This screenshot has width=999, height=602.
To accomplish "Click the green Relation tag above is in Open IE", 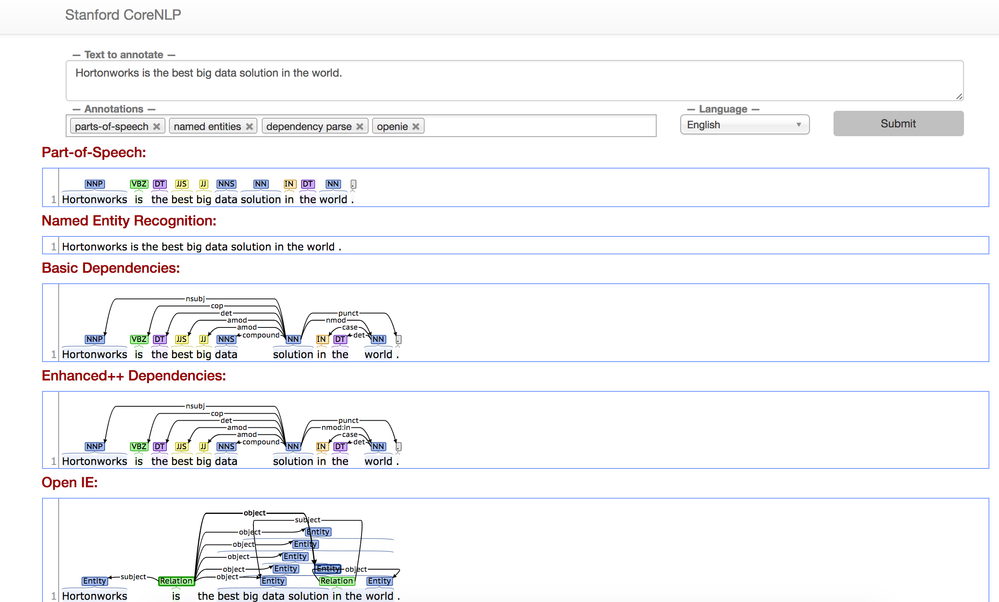I will [176, 581].
